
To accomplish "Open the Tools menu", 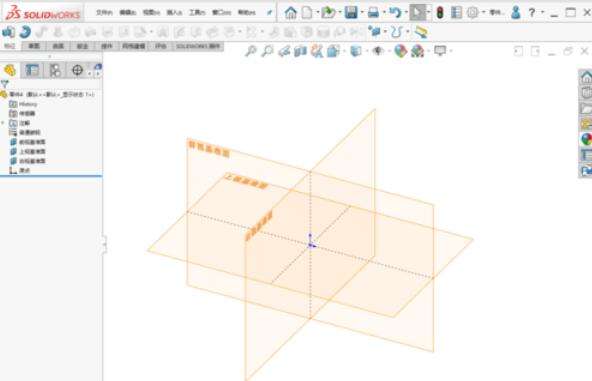I will coord(197,12).
